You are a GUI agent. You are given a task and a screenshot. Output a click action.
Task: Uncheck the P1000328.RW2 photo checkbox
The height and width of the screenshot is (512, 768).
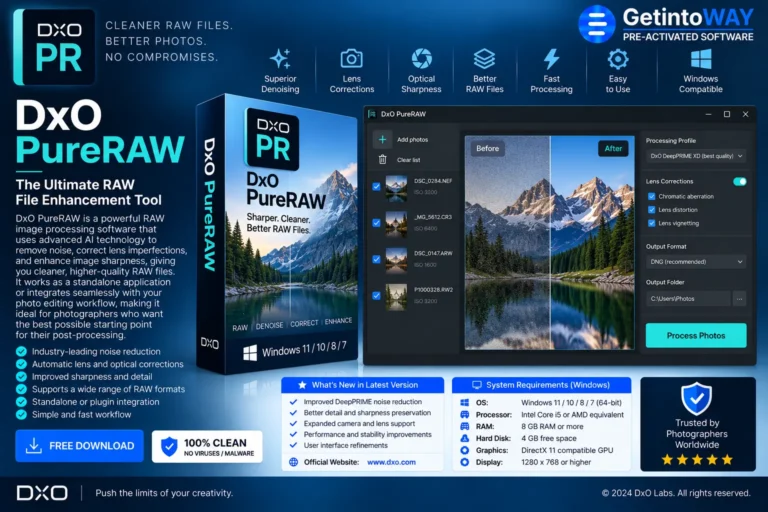pos(376,295)
